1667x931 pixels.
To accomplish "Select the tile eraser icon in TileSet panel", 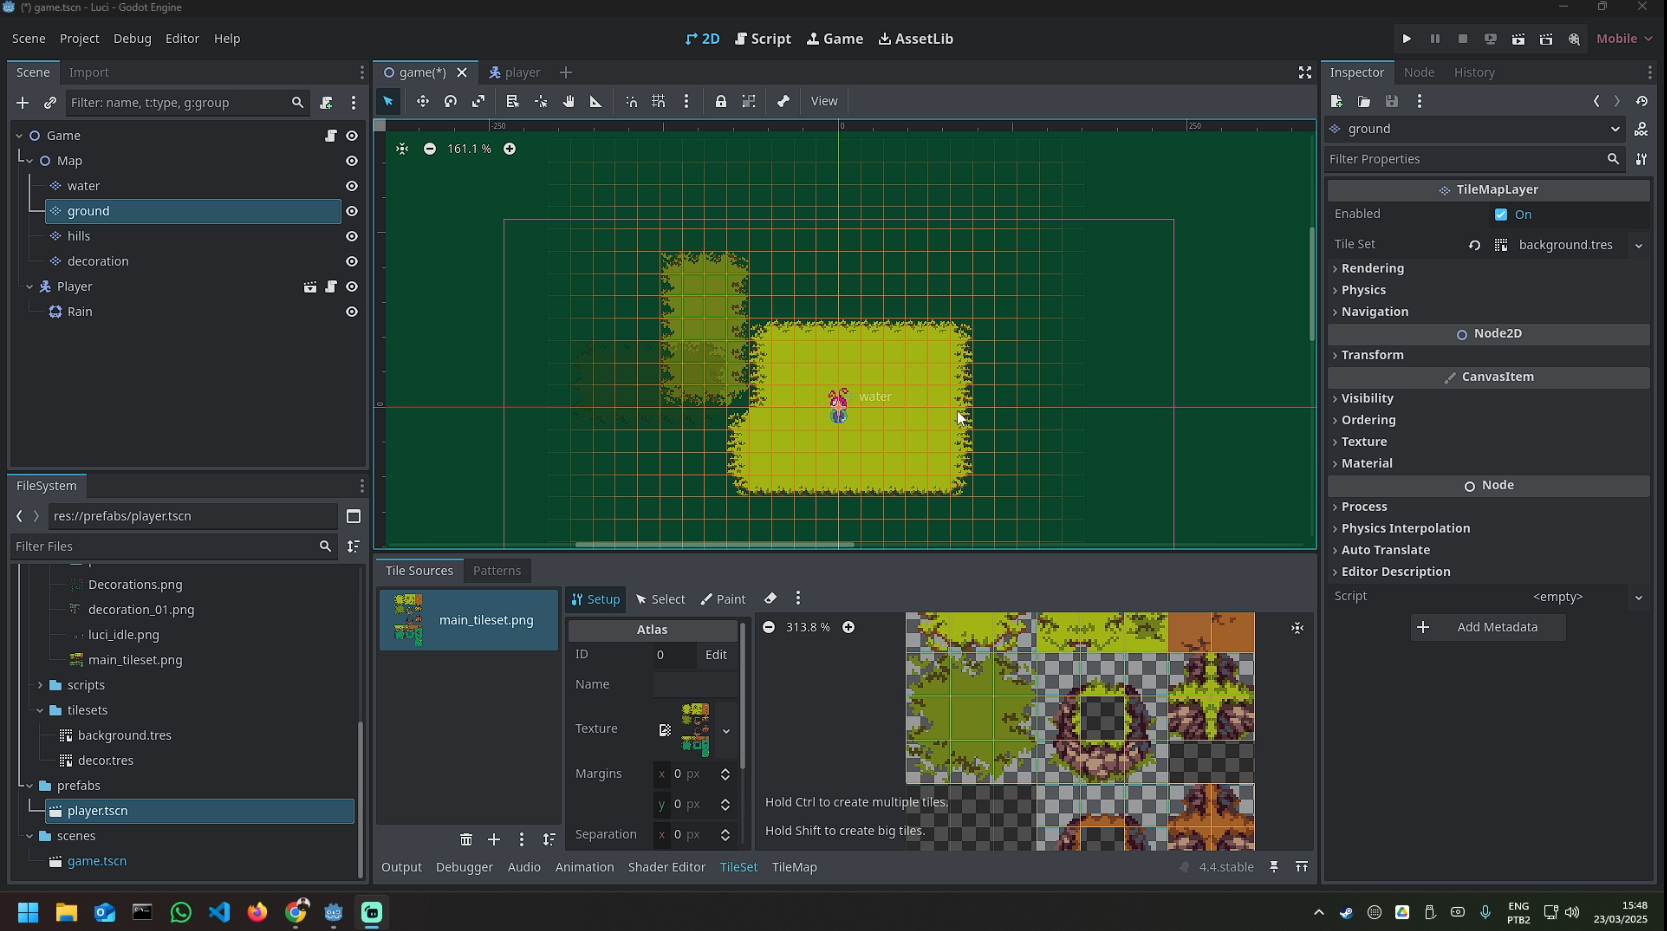I will (770, 599).
